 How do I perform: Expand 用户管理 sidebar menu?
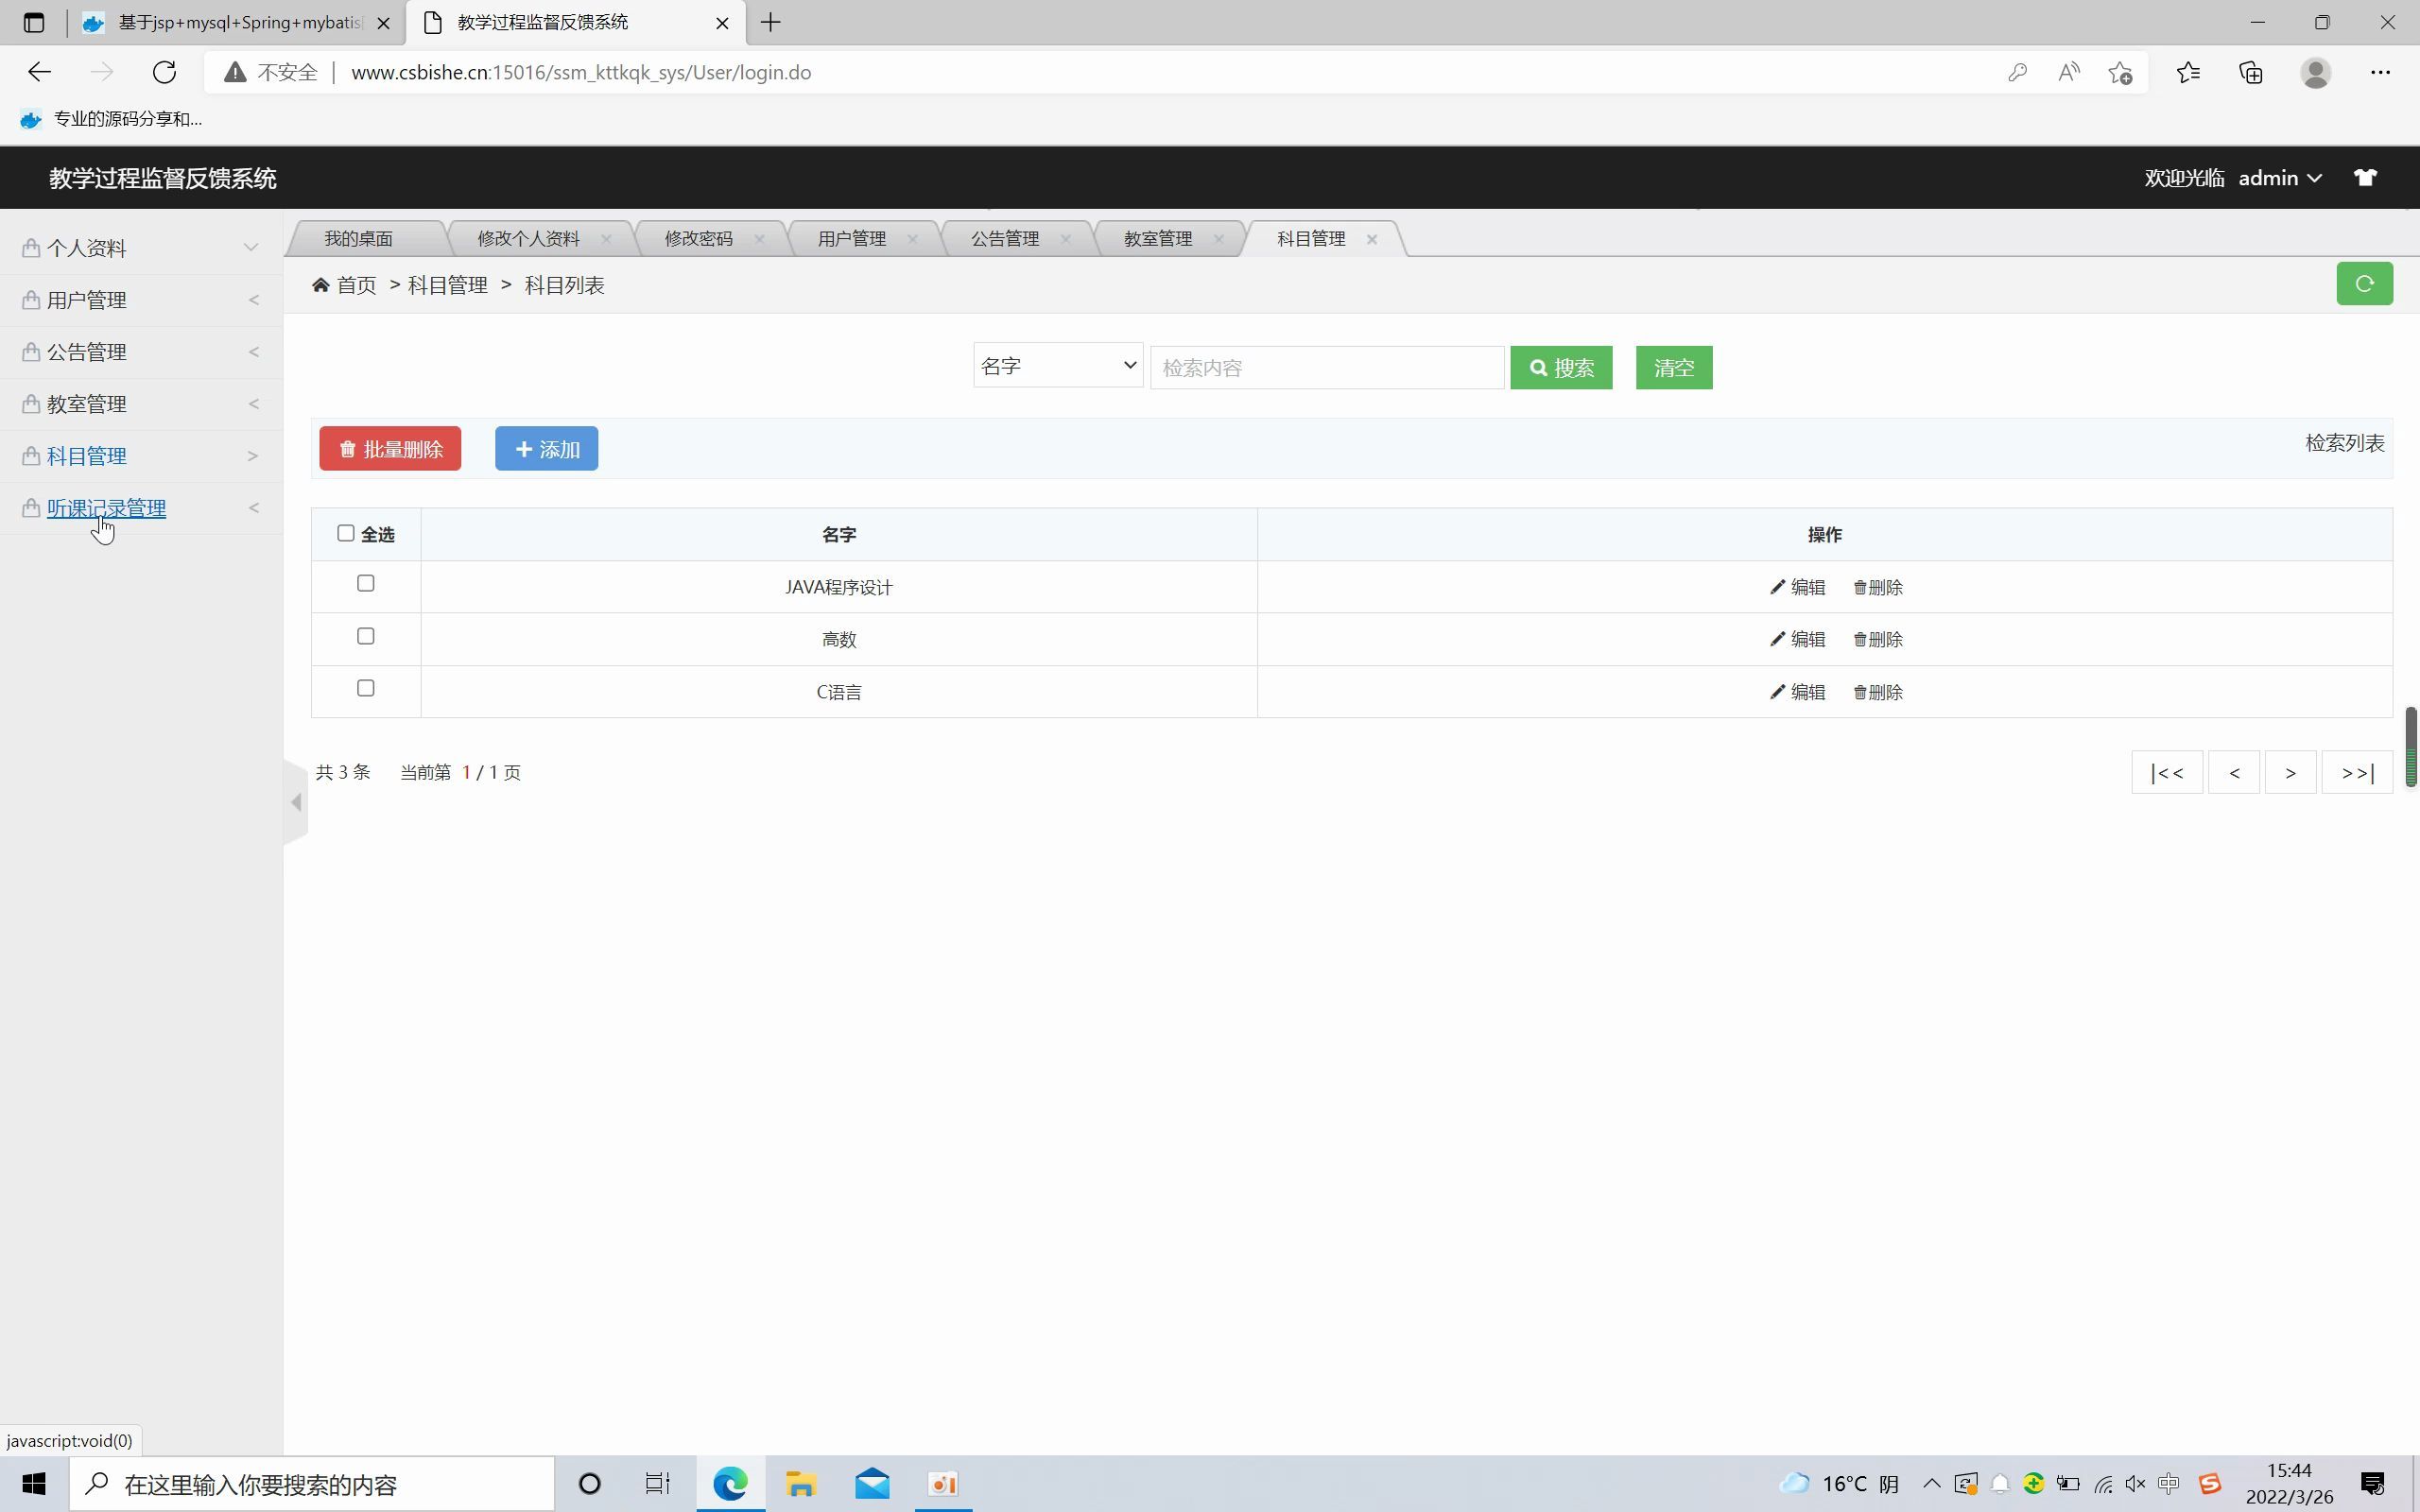coord(141,300)
